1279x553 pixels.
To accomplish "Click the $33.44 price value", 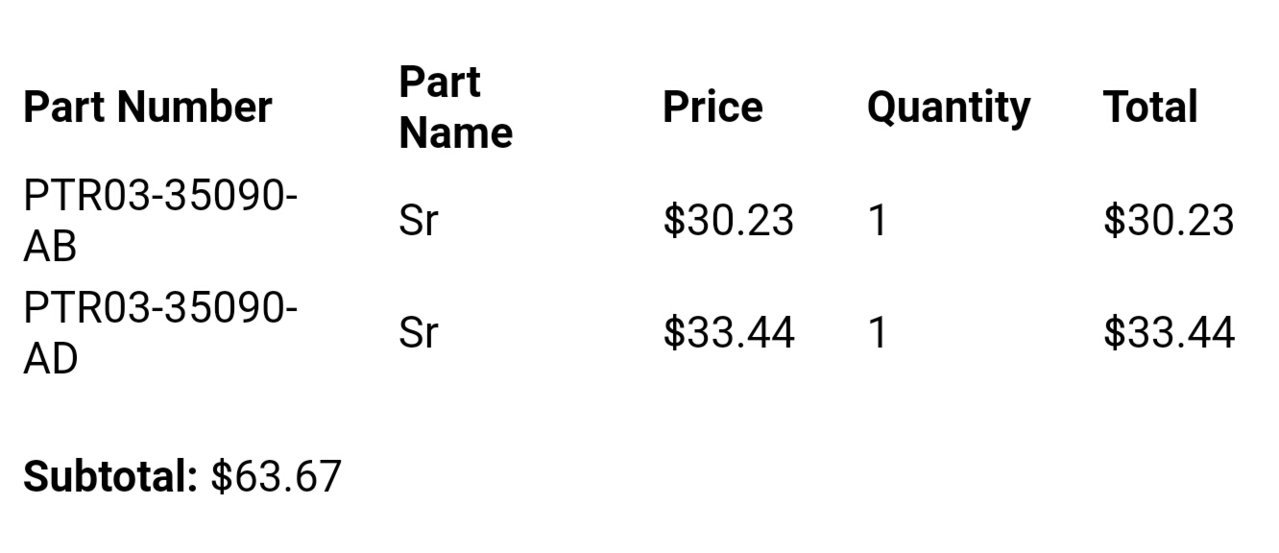I will click(x=728, y=332).
